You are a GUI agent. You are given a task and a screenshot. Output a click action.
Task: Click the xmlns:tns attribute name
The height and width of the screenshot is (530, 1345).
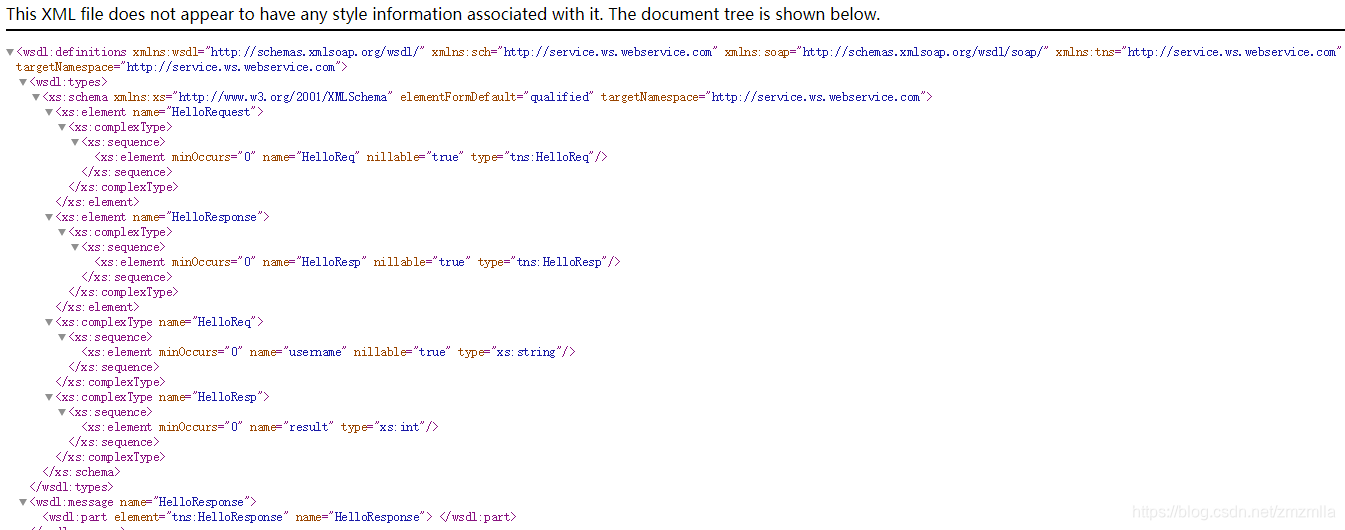1087,52
